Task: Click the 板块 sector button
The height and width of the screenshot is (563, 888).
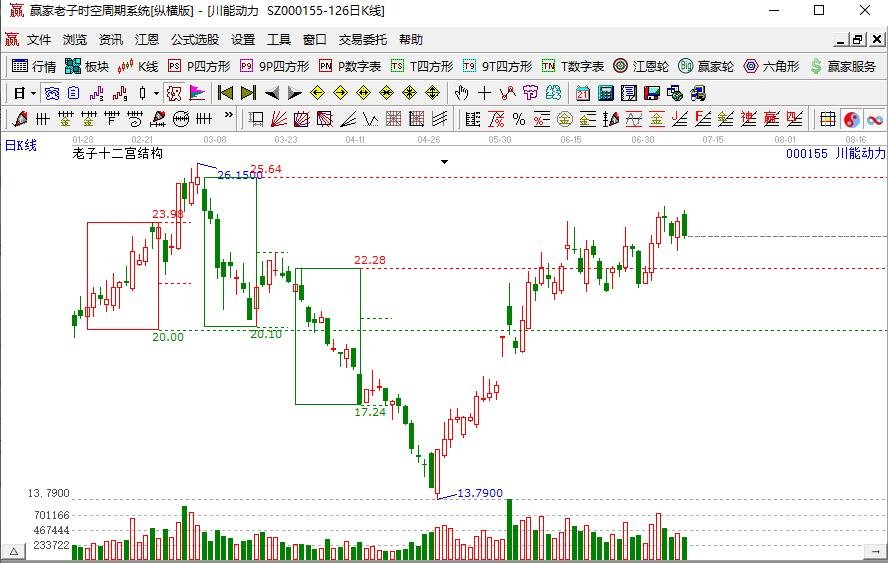Action: [87, 66]
